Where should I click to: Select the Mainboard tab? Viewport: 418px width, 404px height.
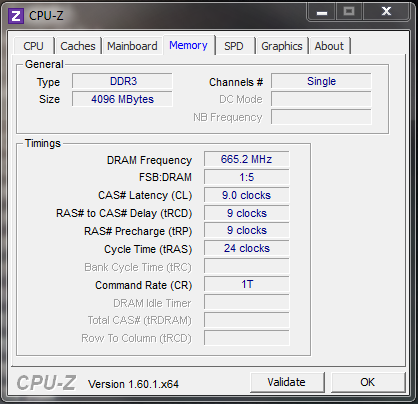(x=132, y=46)
